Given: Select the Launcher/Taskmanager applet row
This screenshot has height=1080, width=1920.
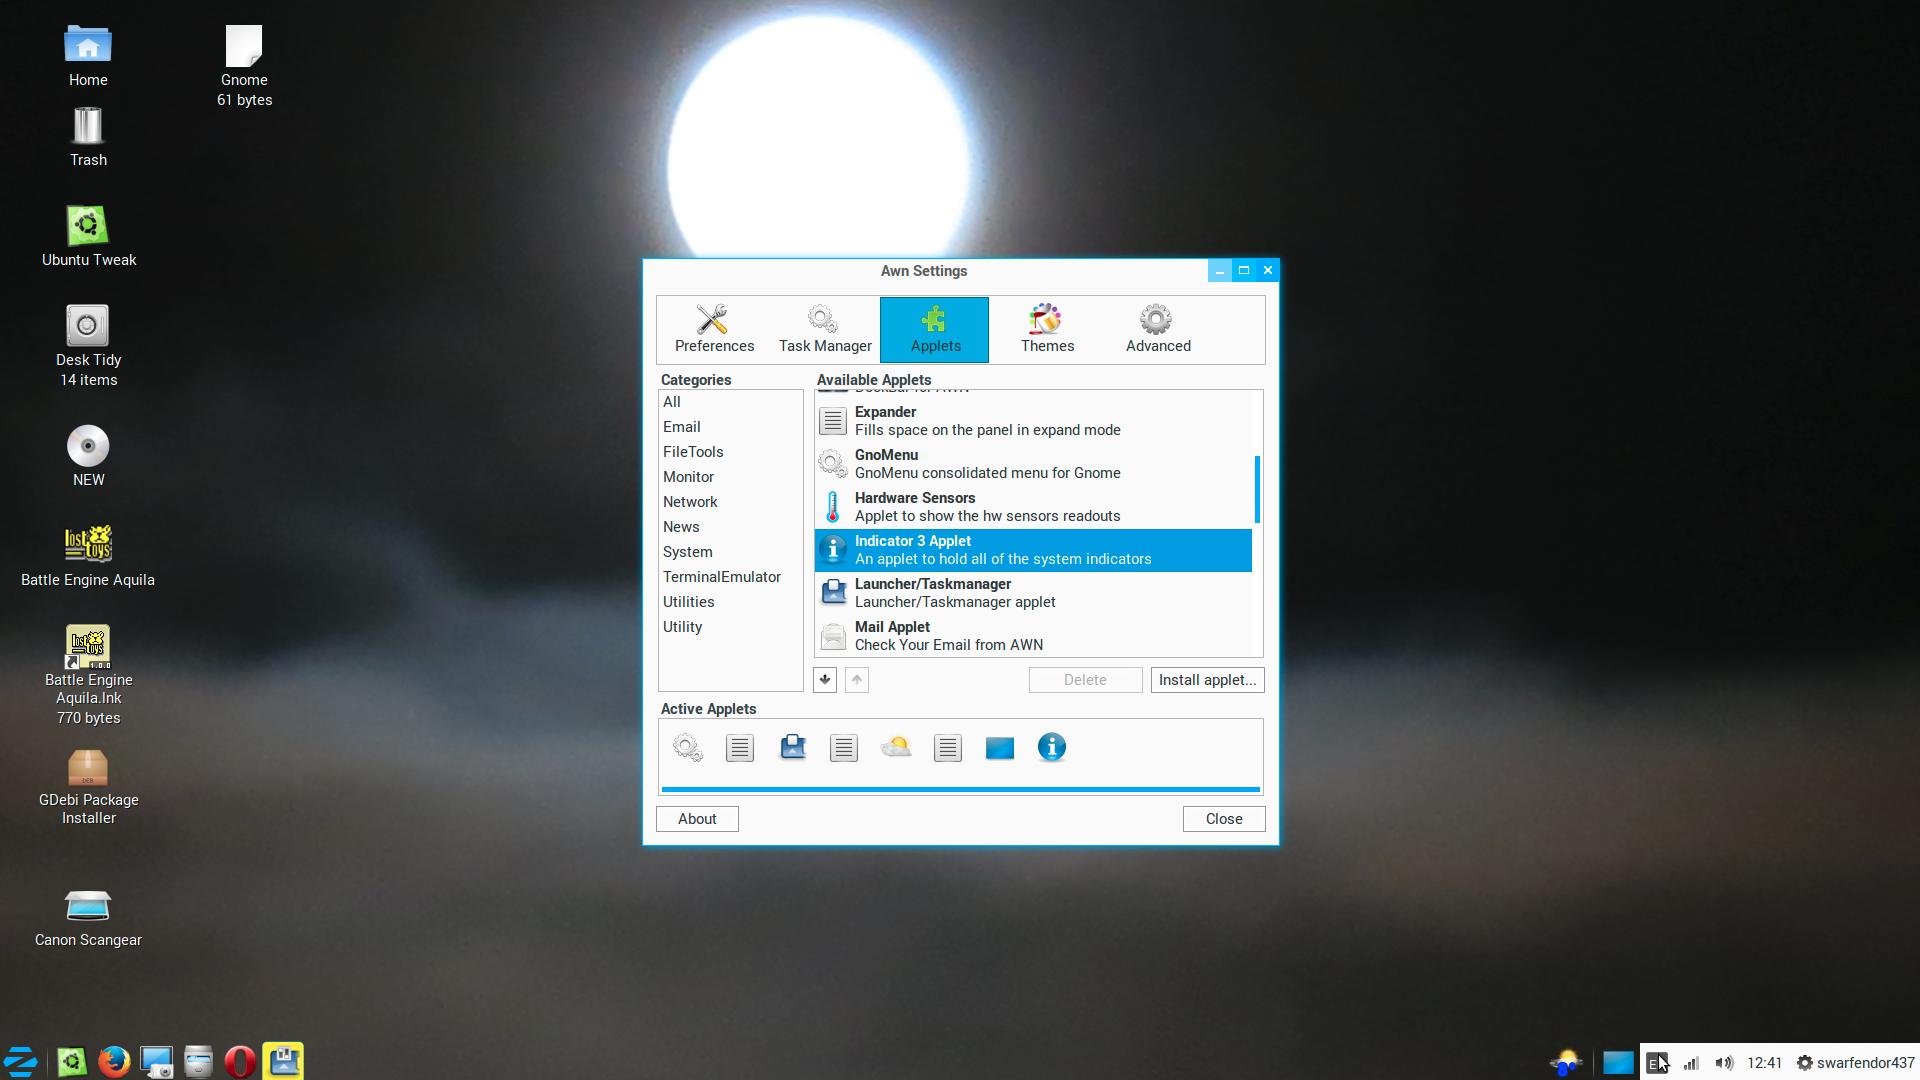Looking at the screenshot, I should coord(1033,593).
